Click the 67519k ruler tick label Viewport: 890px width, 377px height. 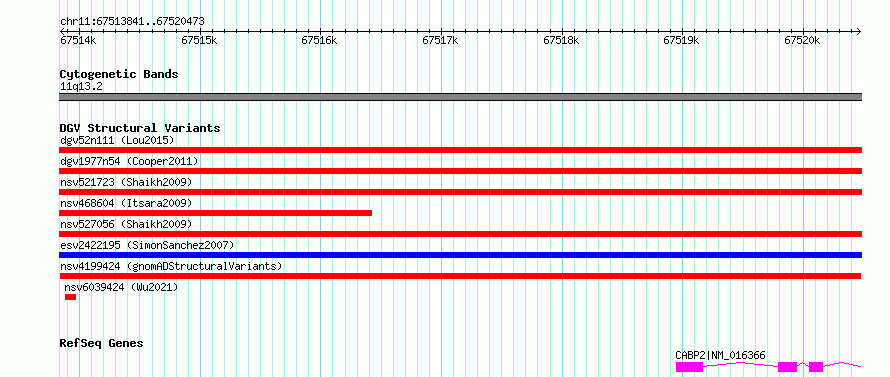682,40
